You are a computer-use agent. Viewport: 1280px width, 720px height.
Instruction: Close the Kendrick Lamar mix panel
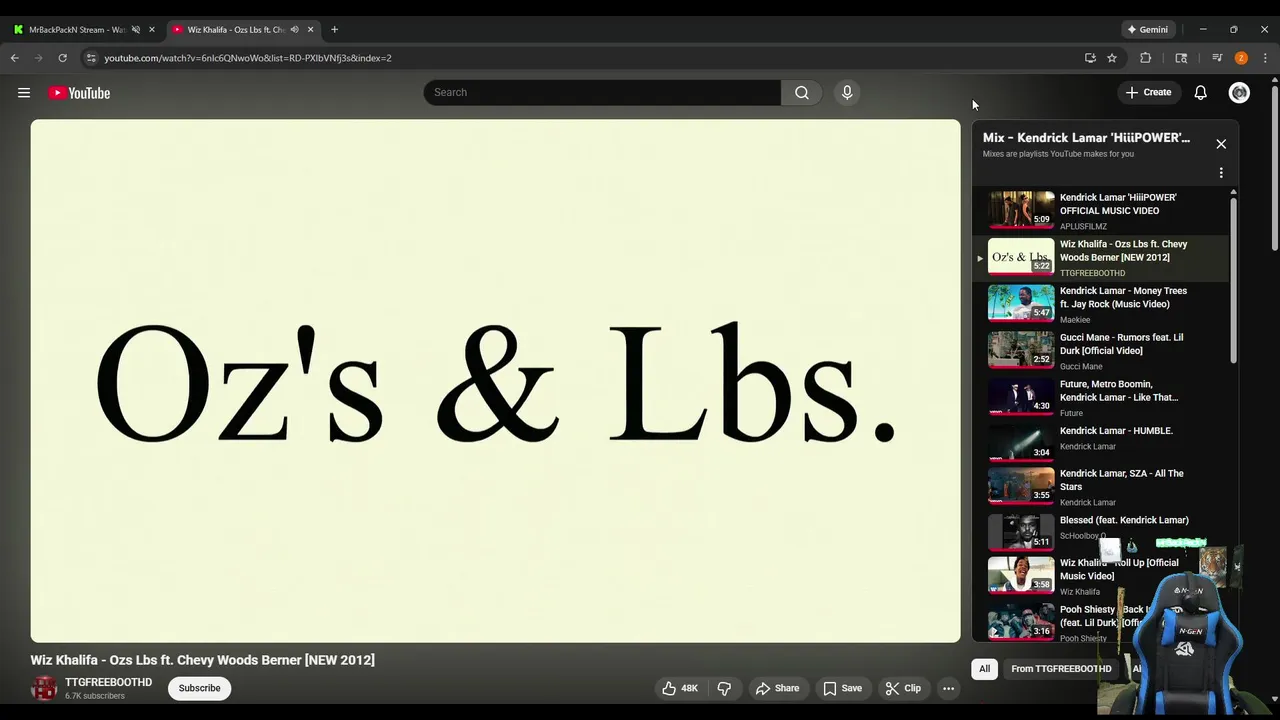(1221, 144)
